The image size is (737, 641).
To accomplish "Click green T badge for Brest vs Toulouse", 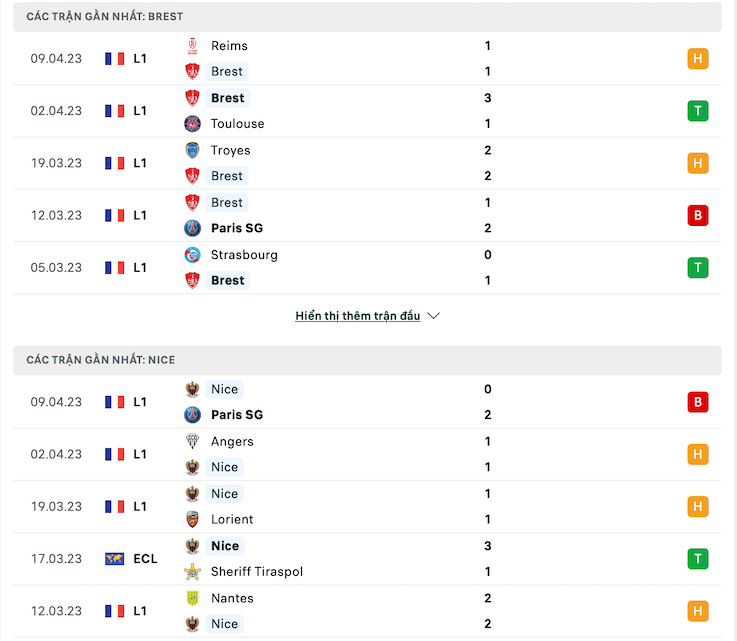I will coord(698,111).
